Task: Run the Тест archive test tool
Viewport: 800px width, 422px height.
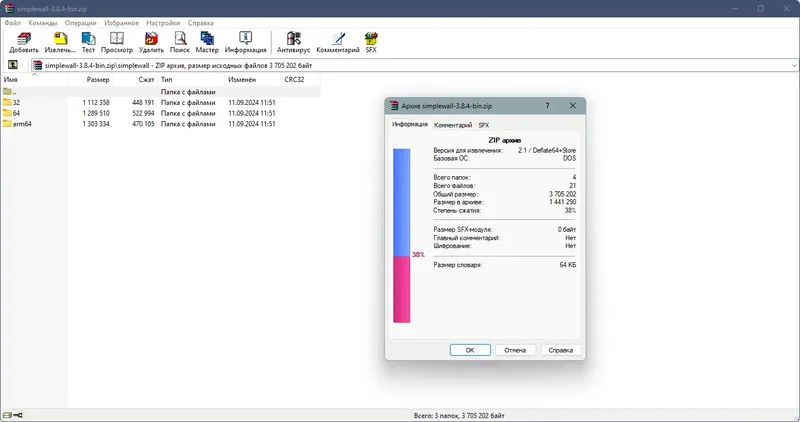Action: point(88,39)
